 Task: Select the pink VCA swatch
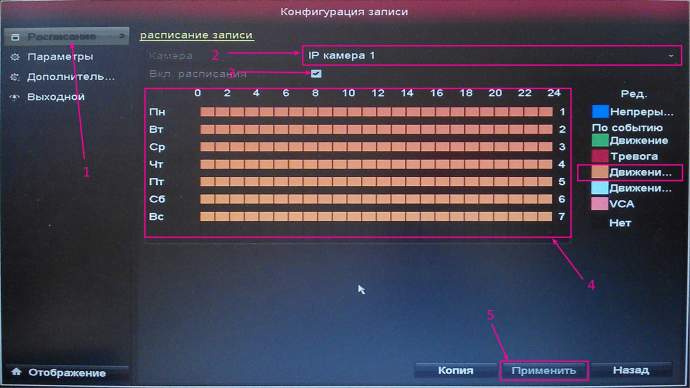coord(600,204)
